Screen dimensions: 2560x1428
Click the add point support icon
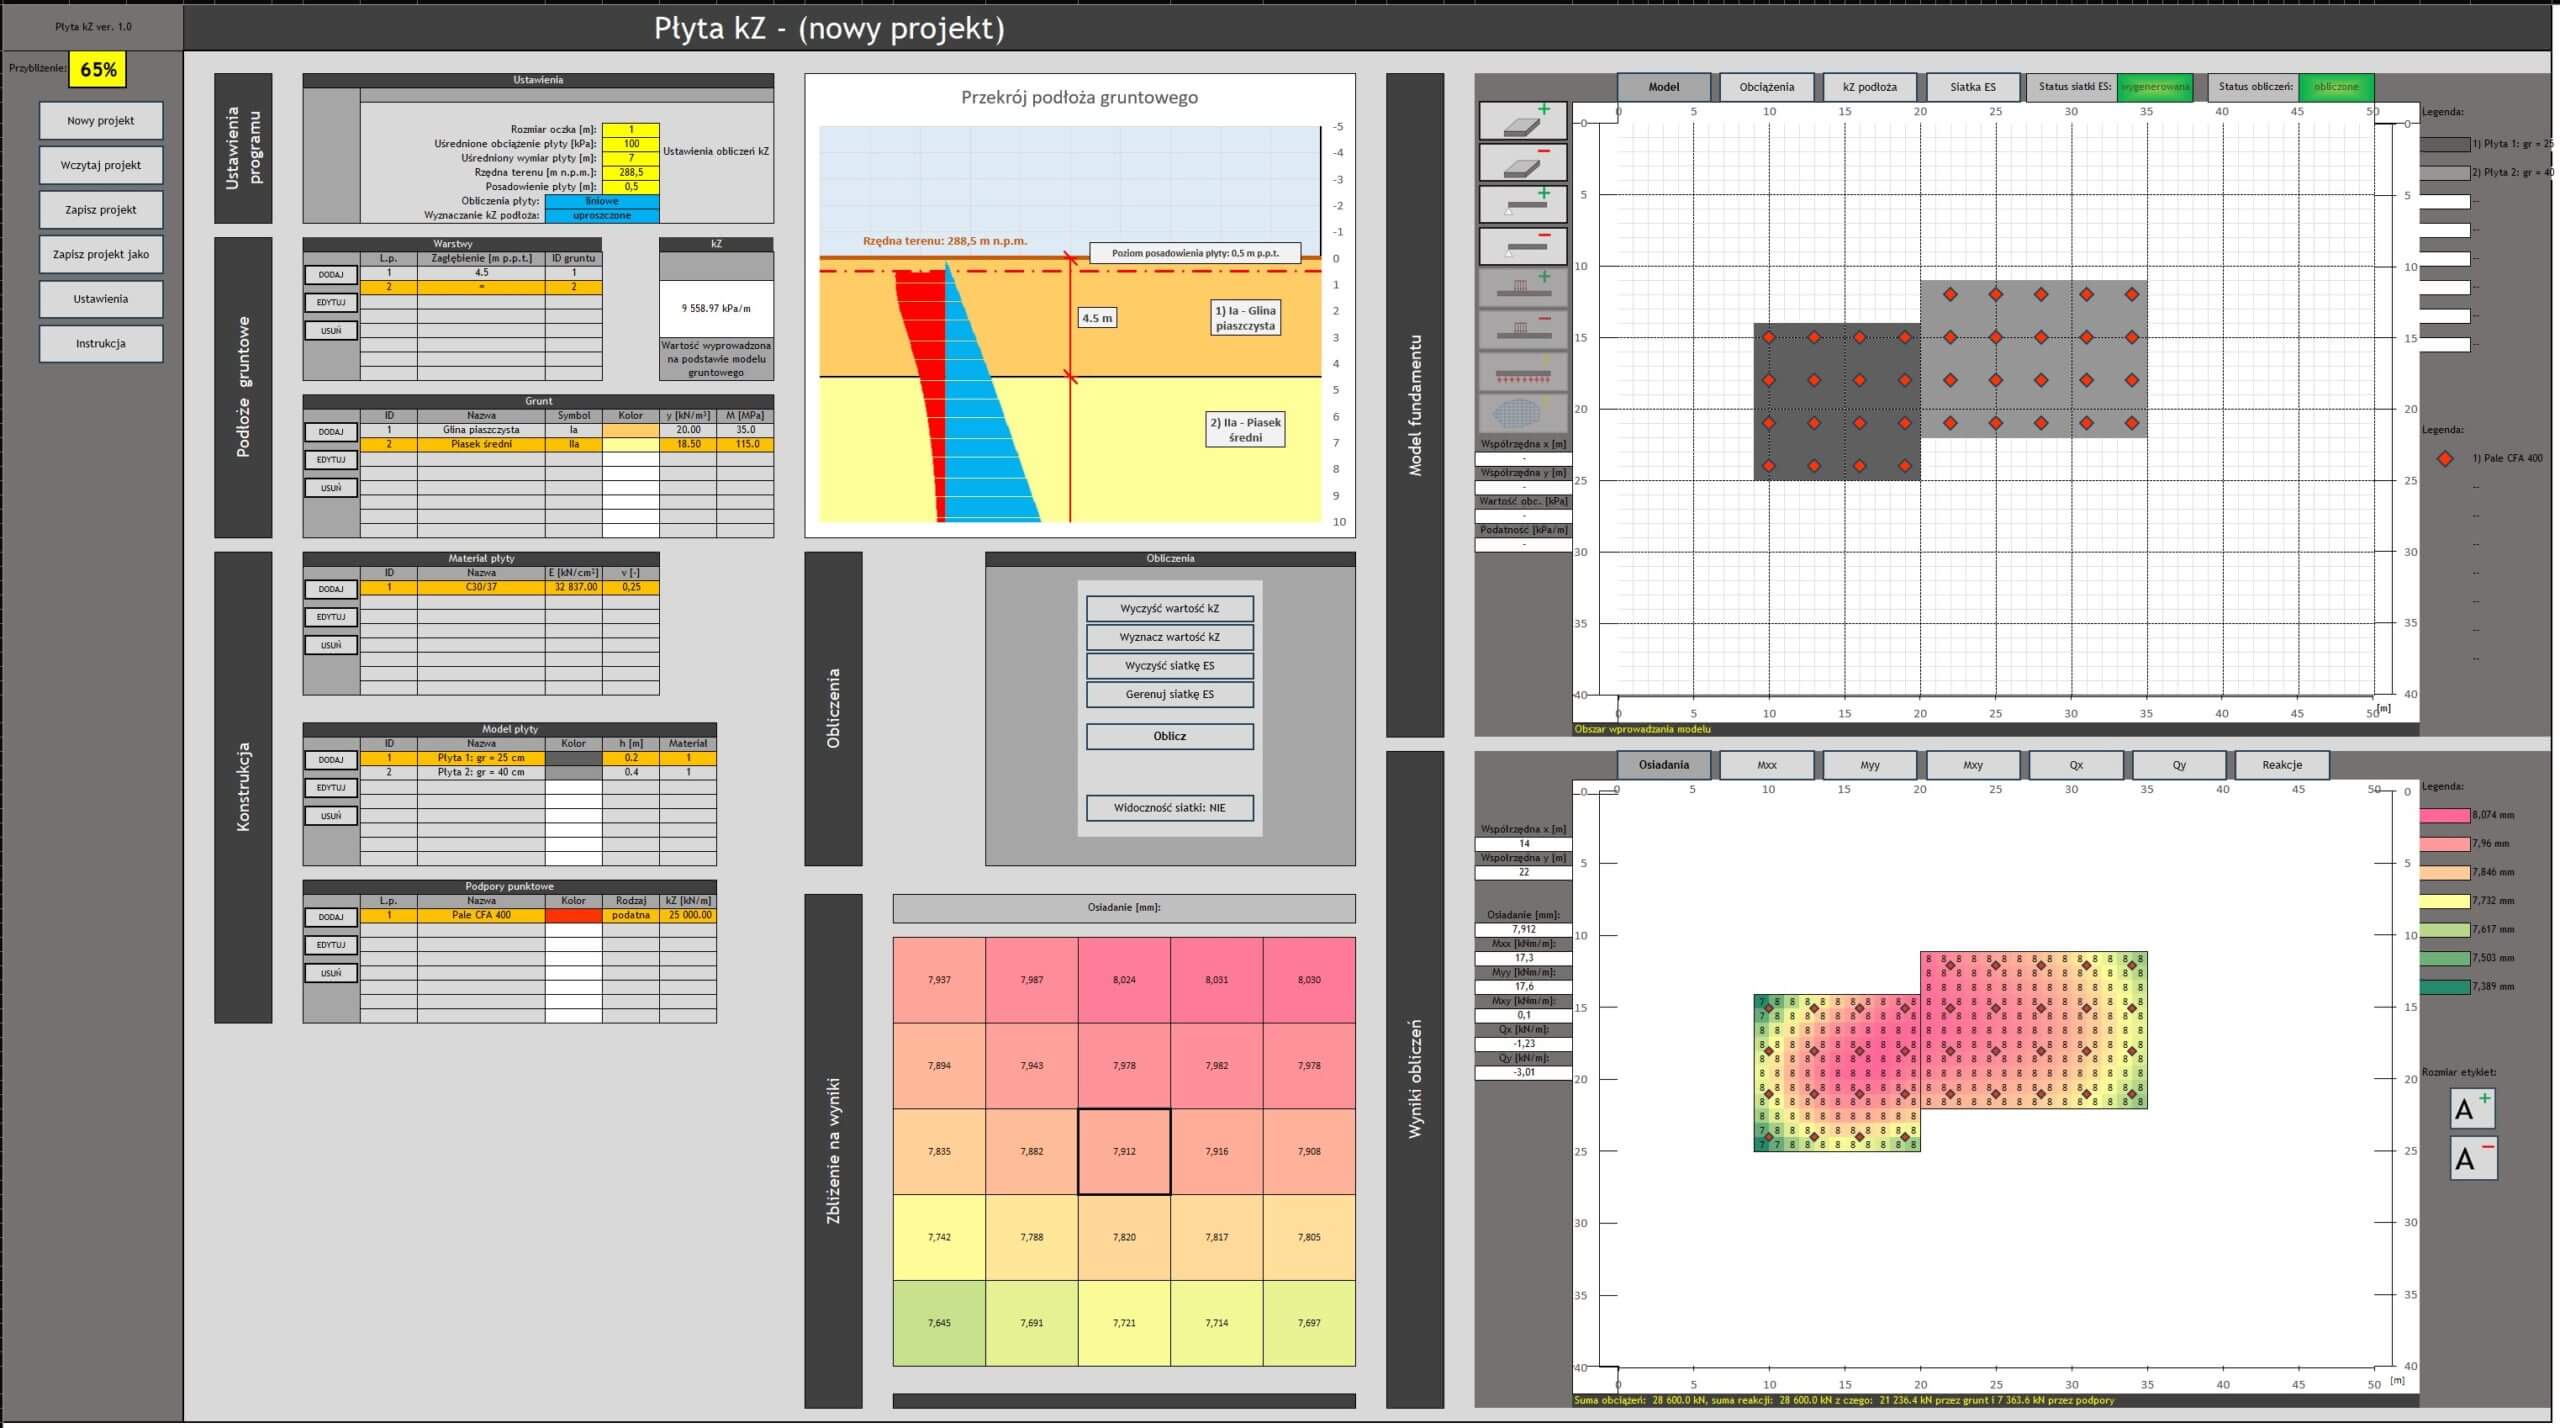click(1522, 204)
